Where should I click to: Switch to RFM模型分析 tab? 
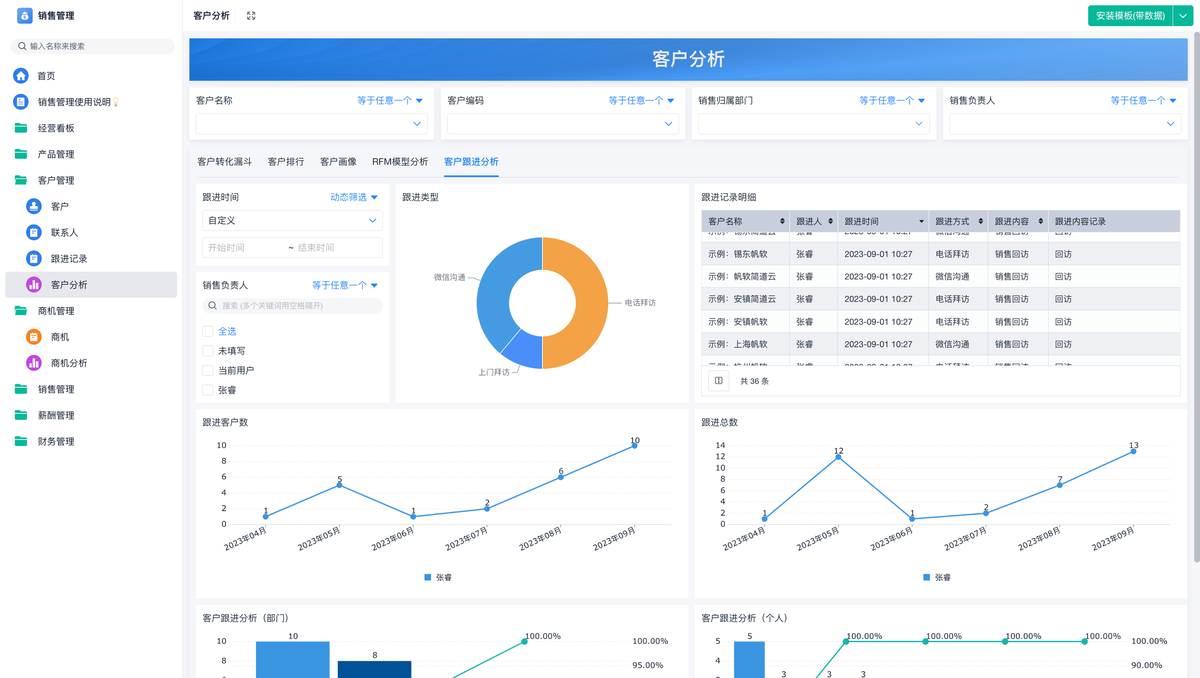pyautogui.click(x=400, y=162)
